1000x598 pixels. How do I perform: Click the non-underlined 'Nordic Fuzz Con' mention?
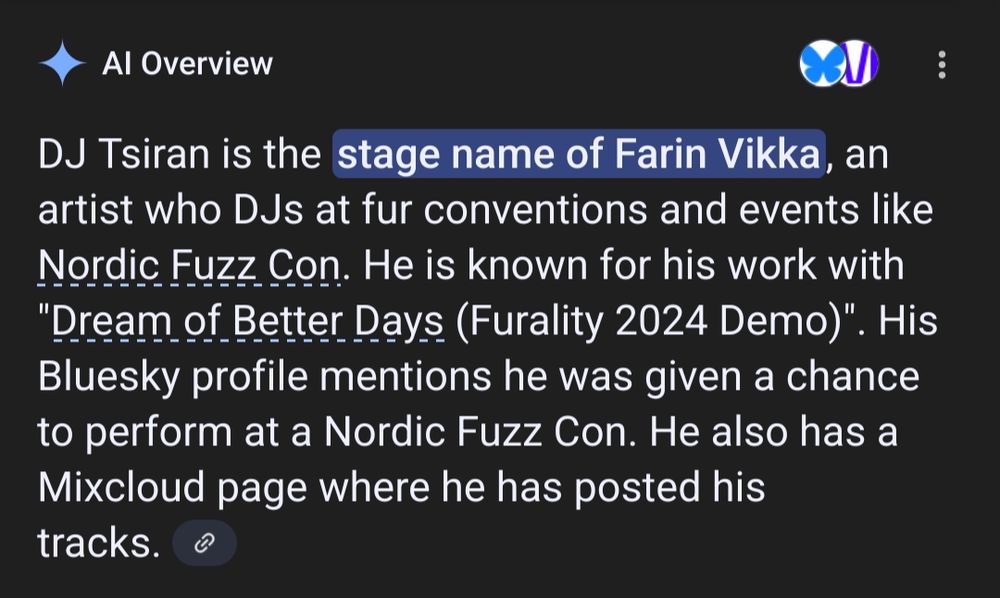pos(480,432)
